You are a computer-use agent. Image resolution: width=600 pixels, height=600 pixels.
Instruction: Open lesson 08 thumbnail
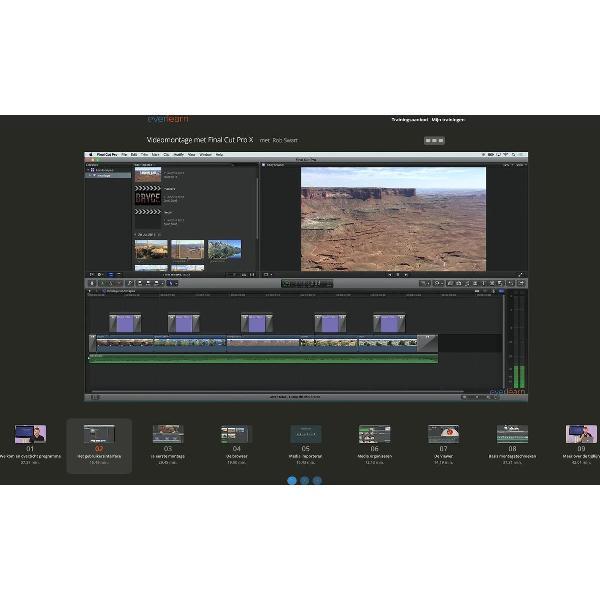tap(512, 434)
